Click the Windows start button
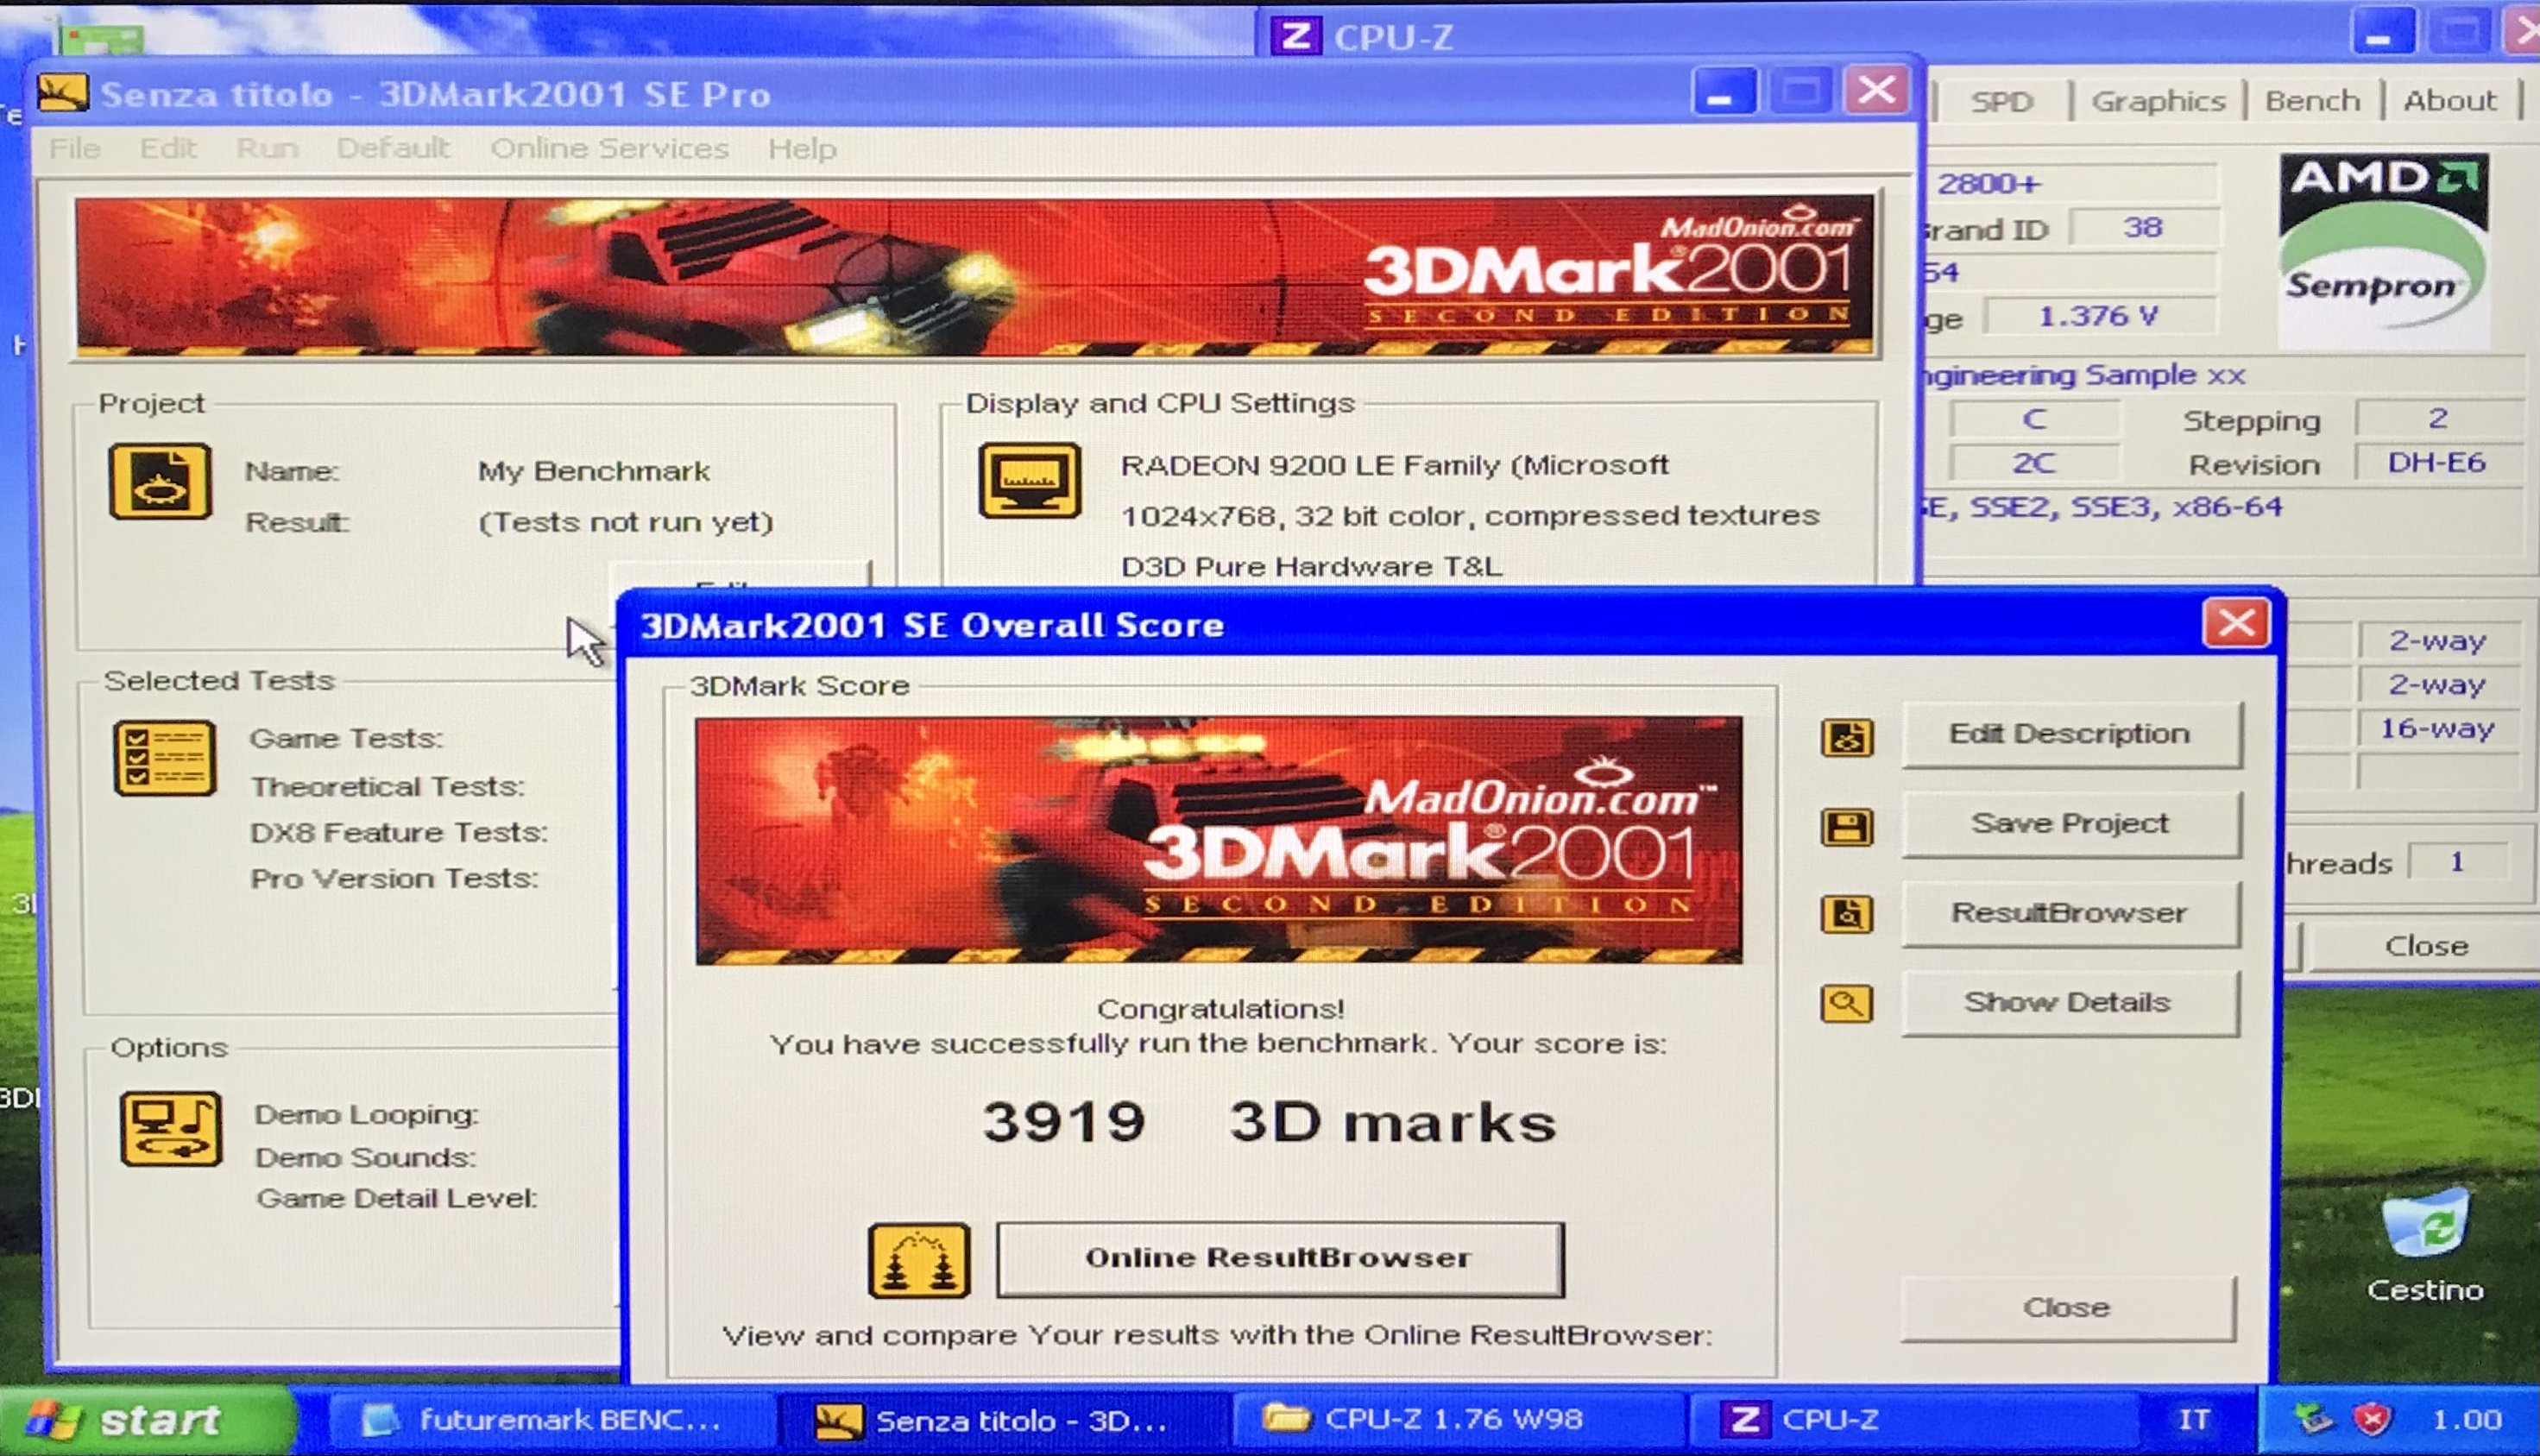The width and height of the screenshot is (2540, 1456). tap(140, 1420)
